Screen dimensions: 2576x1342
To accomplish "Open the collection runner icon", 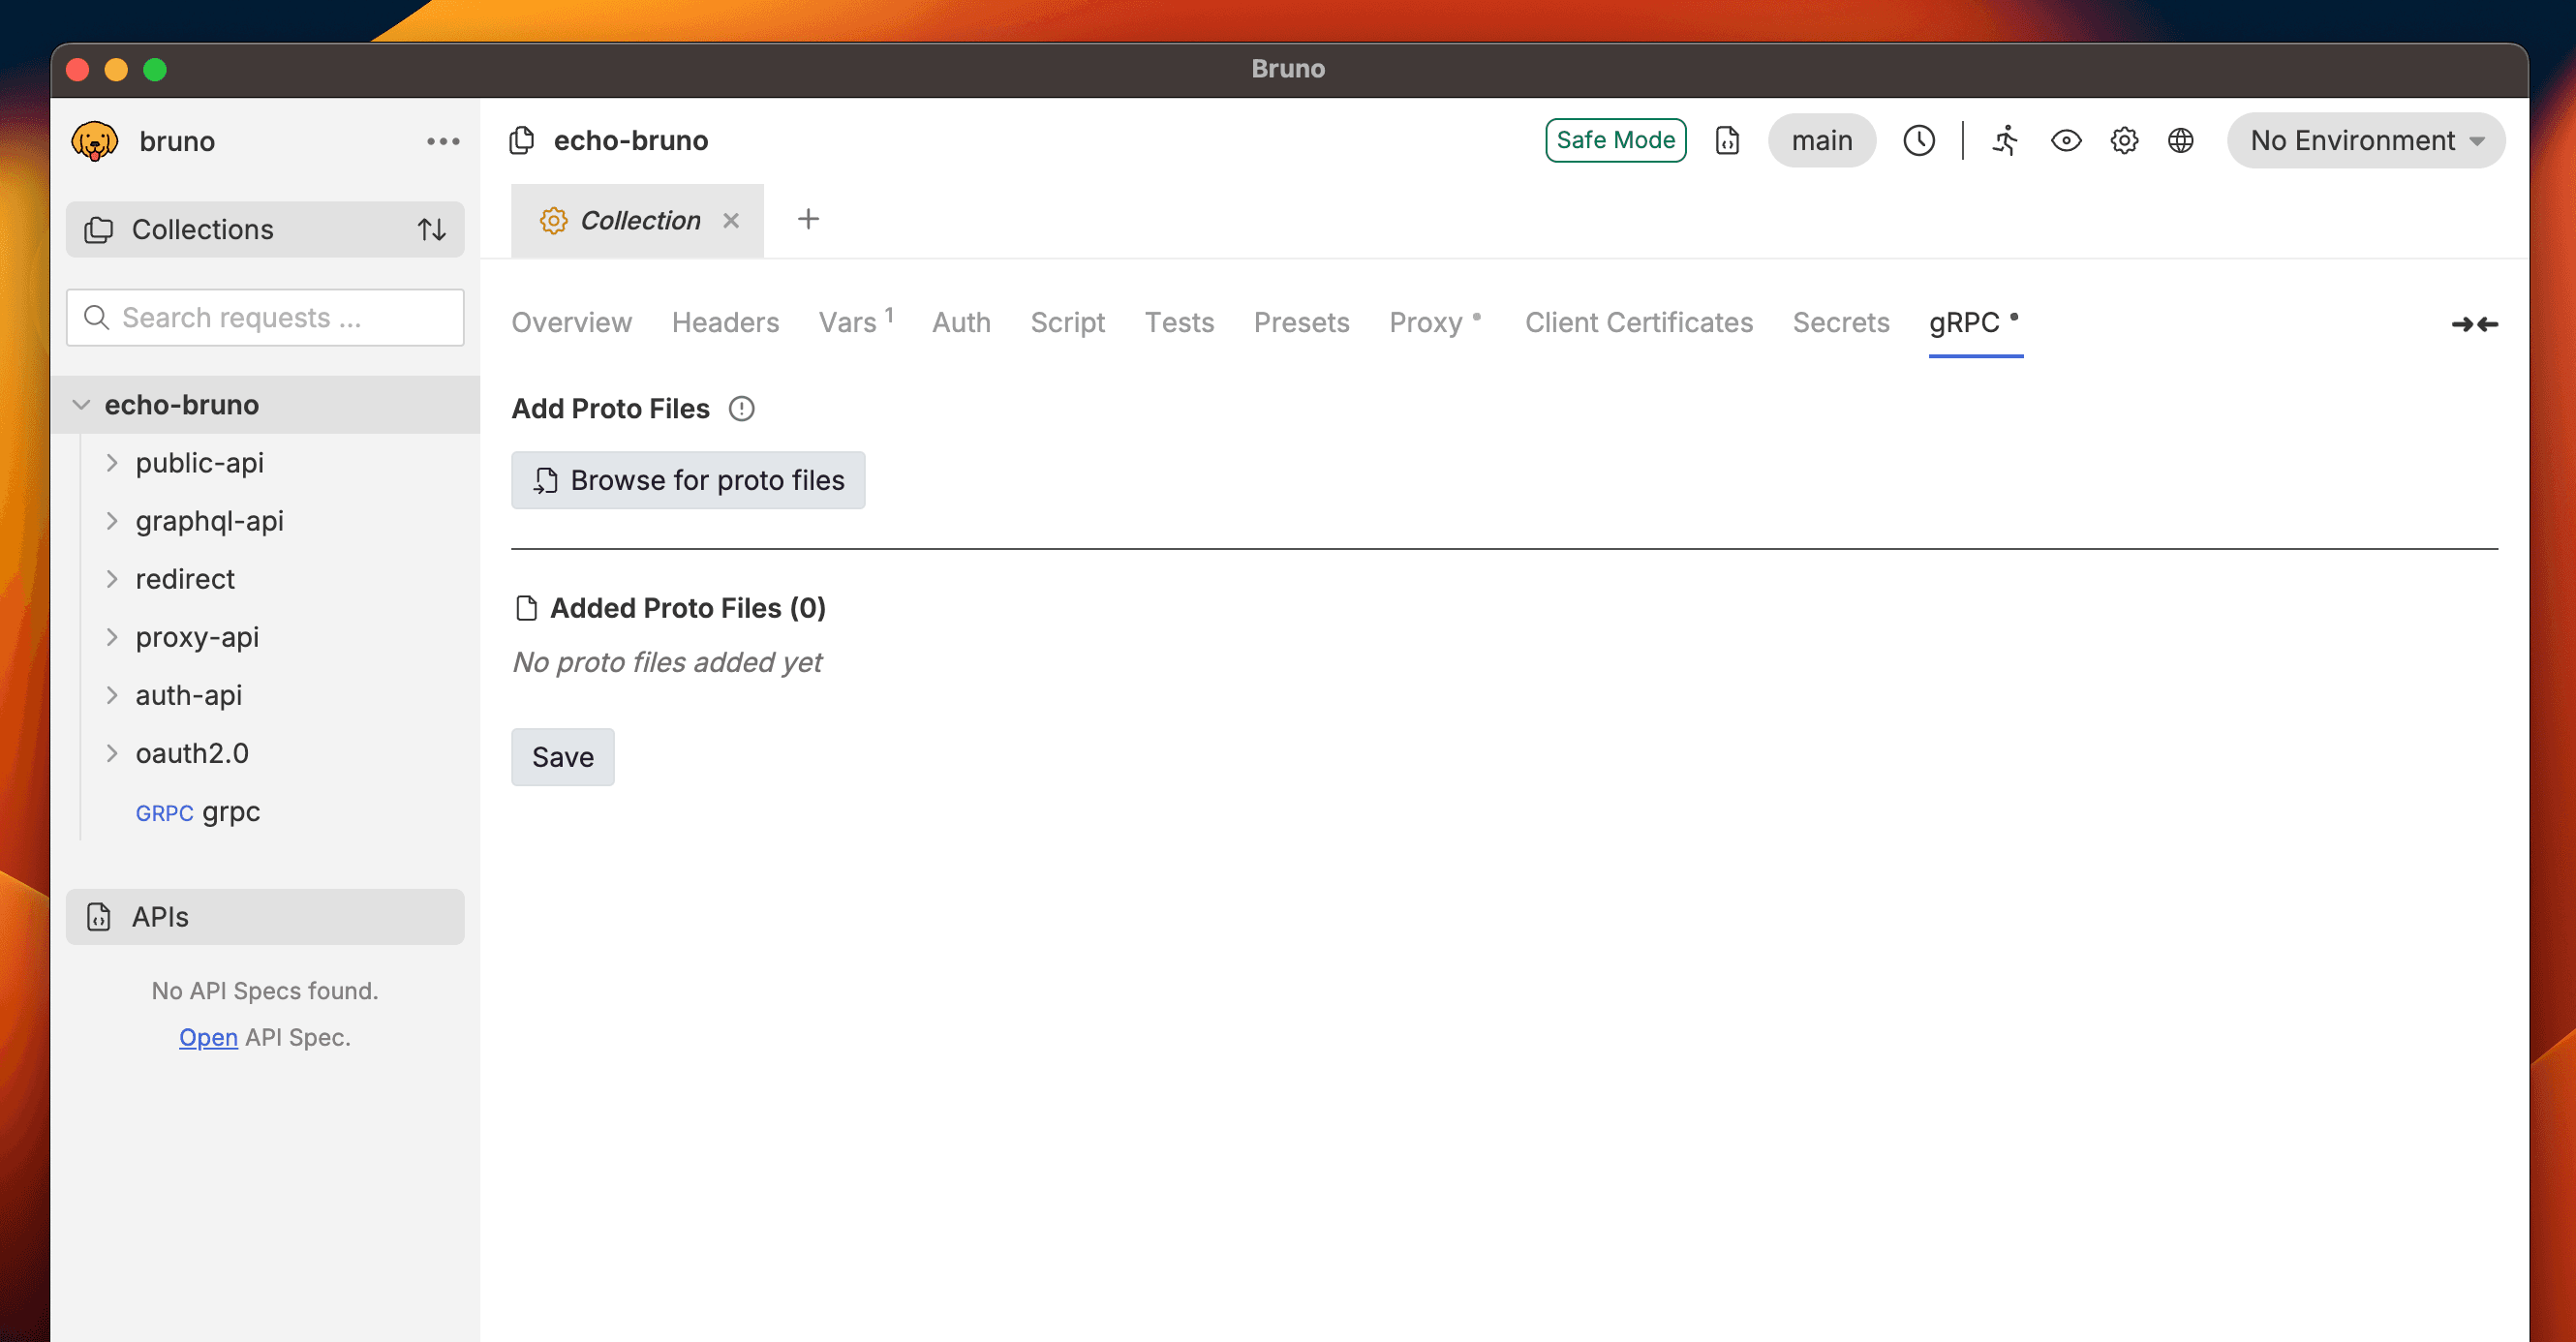I will coord(2004,141).
